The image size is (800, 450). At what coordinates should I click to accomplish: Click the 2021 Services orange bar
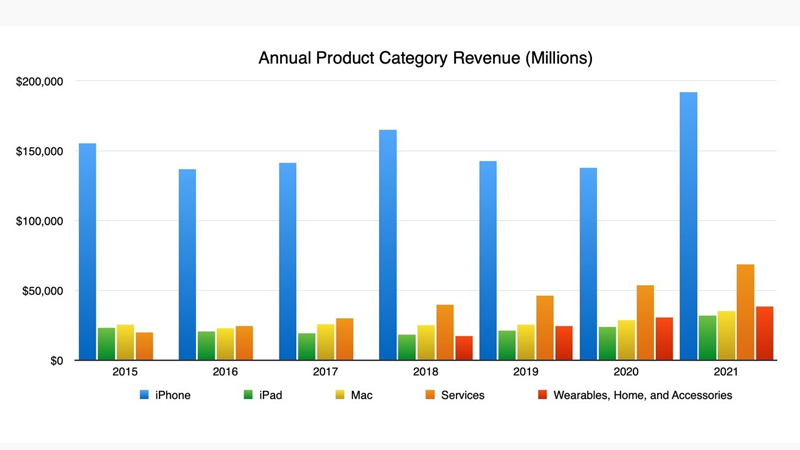(x=745, y=312)
